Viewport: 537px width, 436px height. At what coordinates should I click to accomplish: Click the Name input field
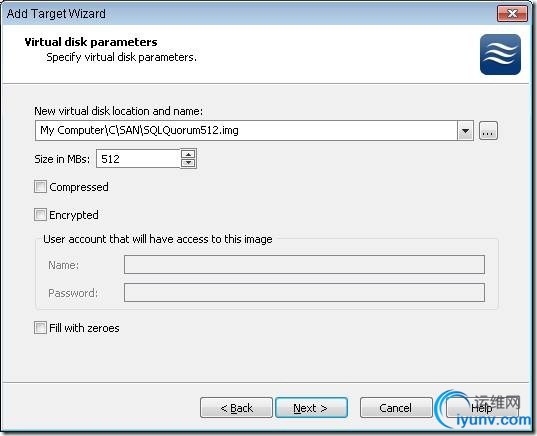click(304, 264)
